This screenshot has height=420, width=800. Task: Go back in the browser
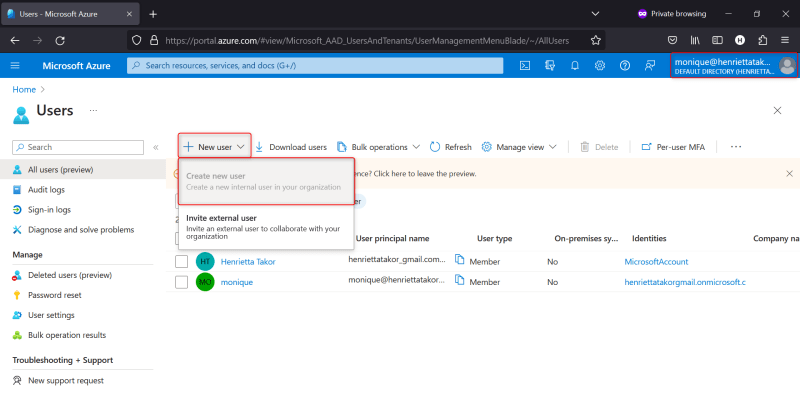pos(15,40)
